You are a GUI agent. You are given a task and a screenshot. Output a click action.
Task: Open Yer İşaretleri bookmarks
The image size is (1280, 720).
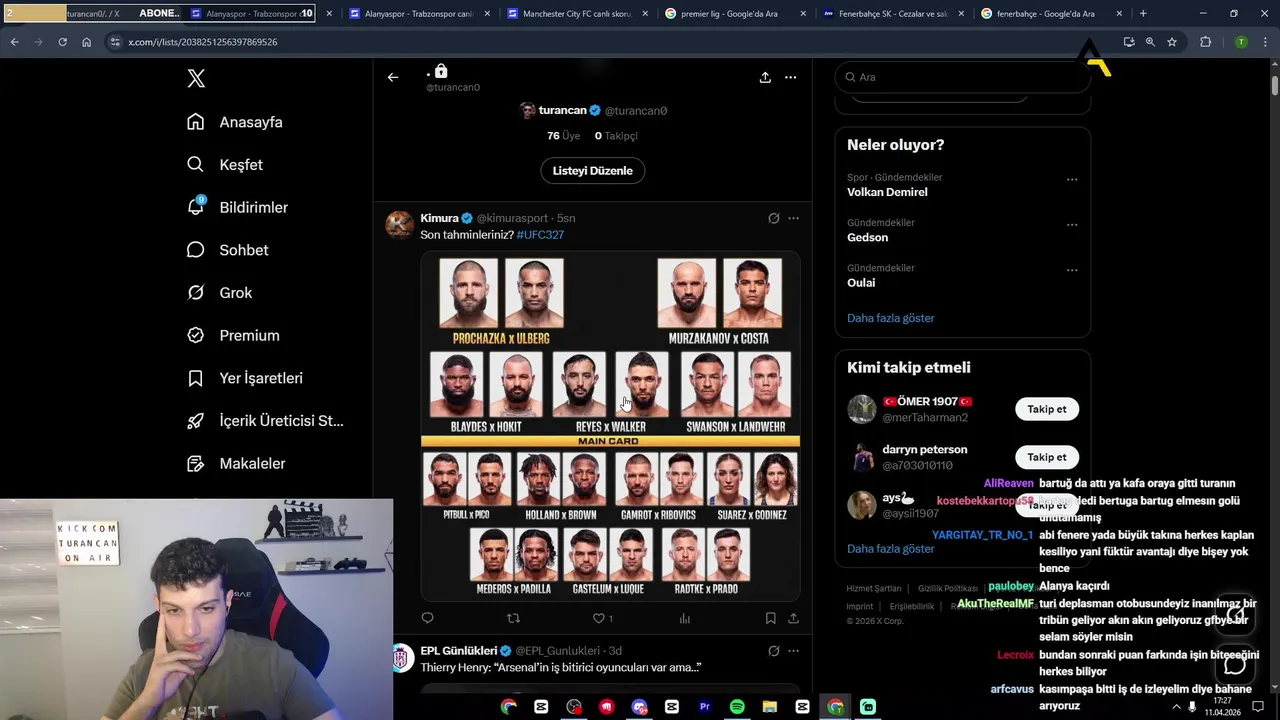pyautogui.click(x=245, y=378)
